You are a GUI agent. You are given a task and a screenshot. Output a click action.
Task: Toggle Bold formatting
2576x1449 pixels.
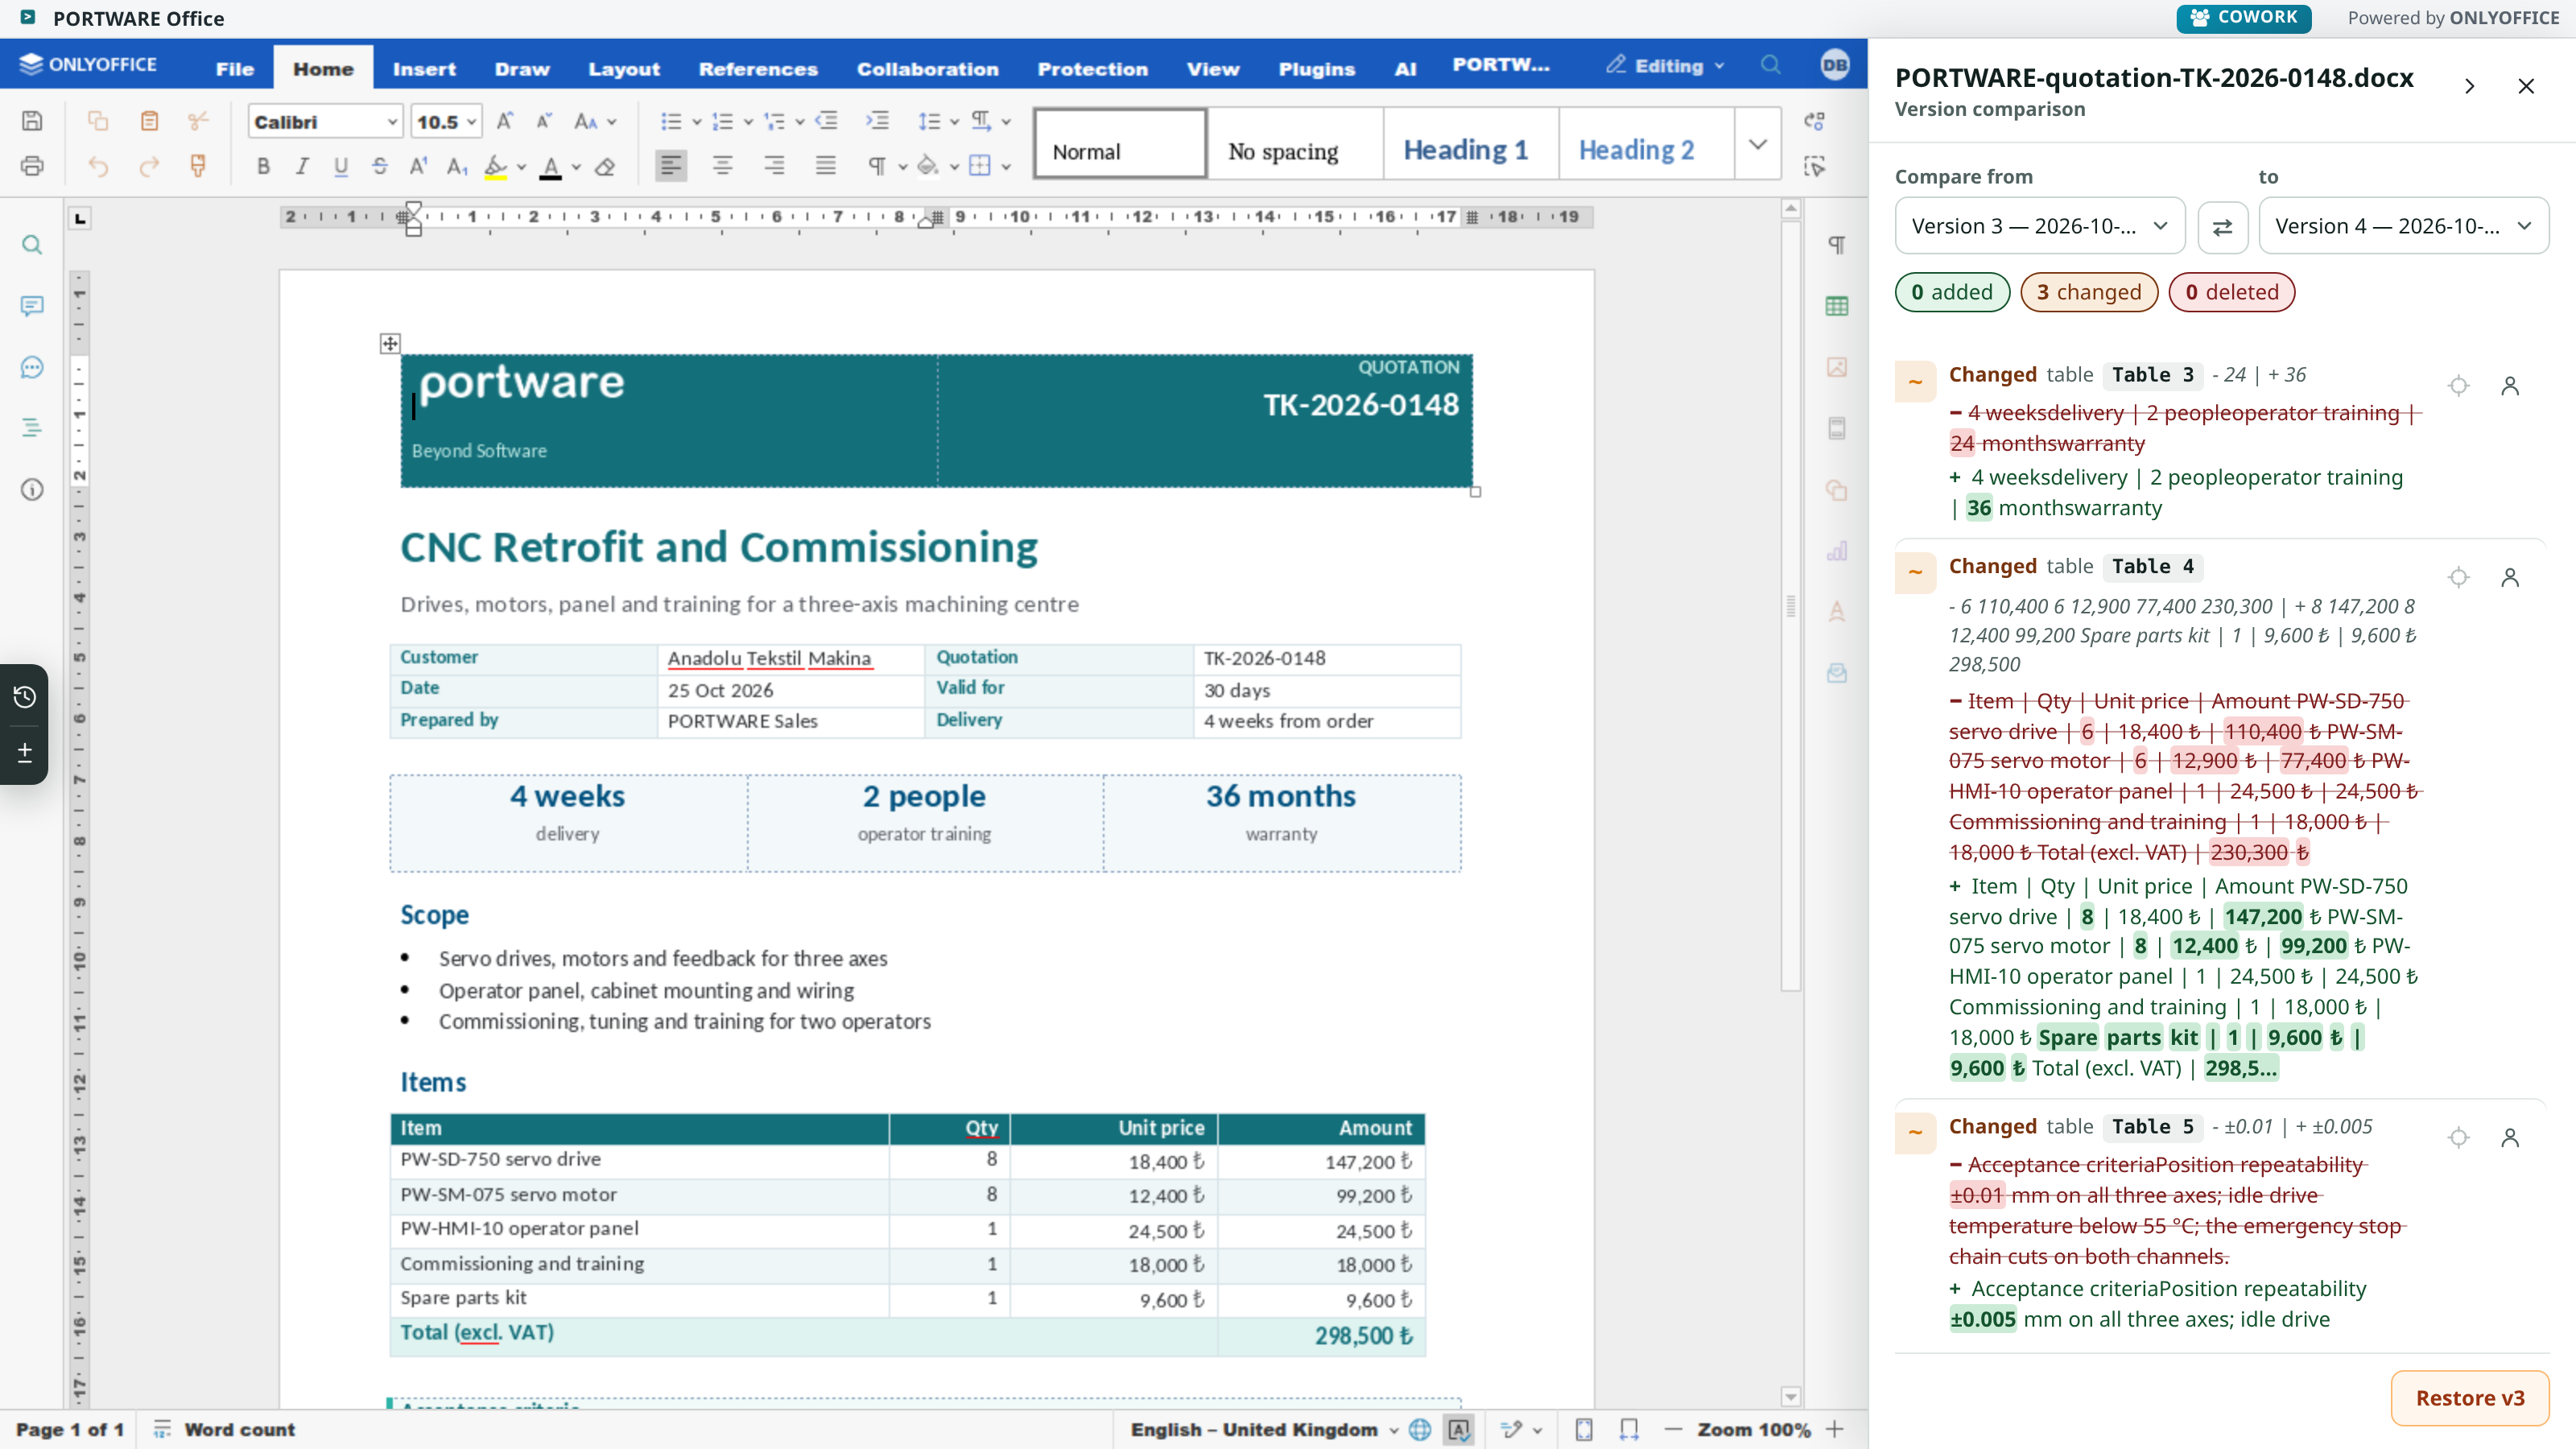(x=263, y=166)
